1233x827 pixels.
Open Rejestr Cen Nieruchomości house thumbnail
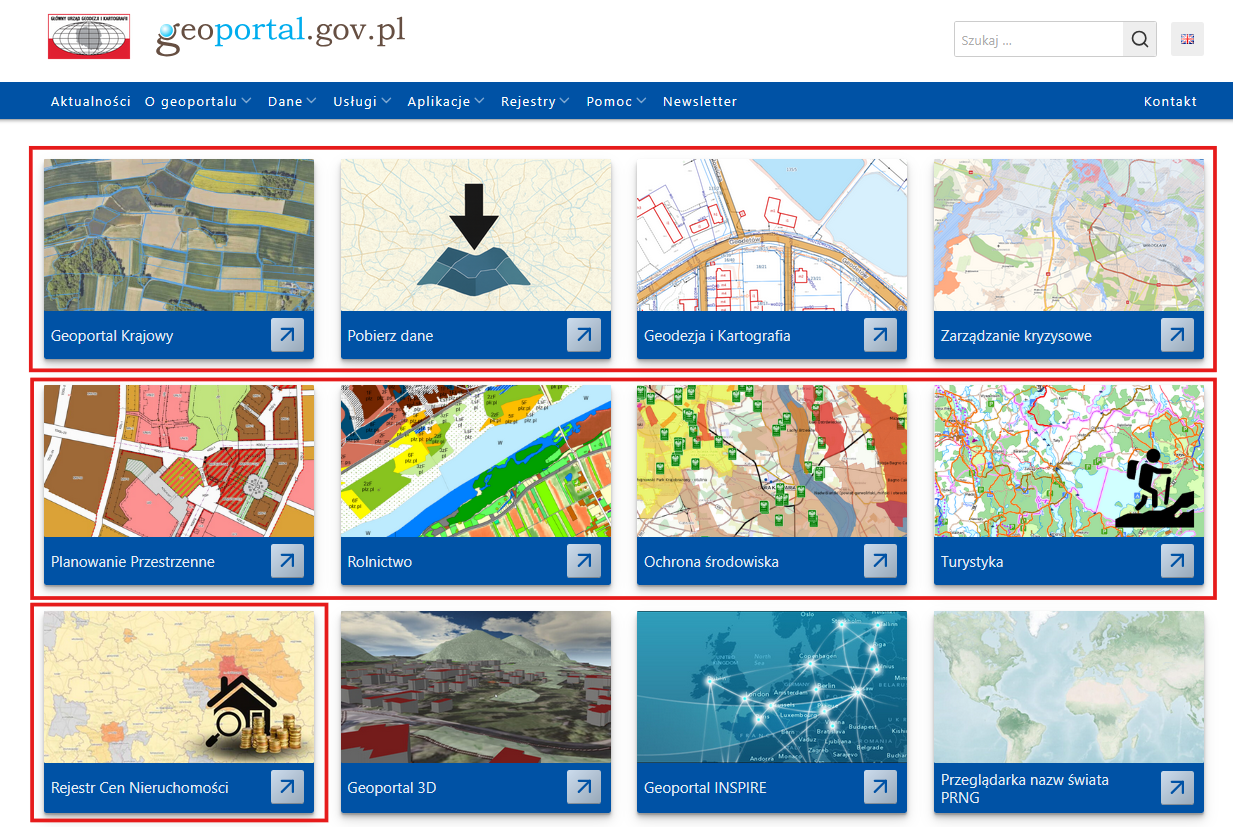tap(179, 687)
